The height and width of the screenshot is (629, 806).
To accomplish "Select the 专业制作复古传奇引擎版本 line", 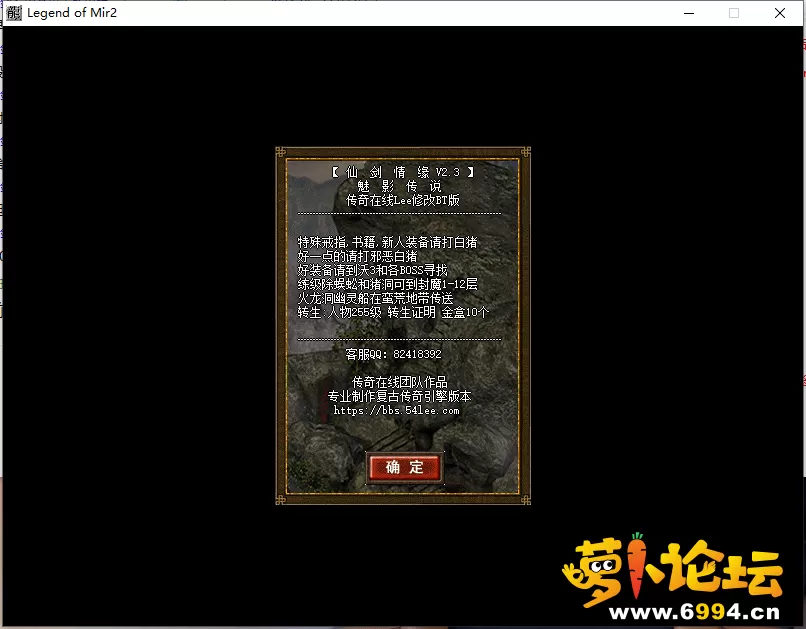I will click(399, 396).
